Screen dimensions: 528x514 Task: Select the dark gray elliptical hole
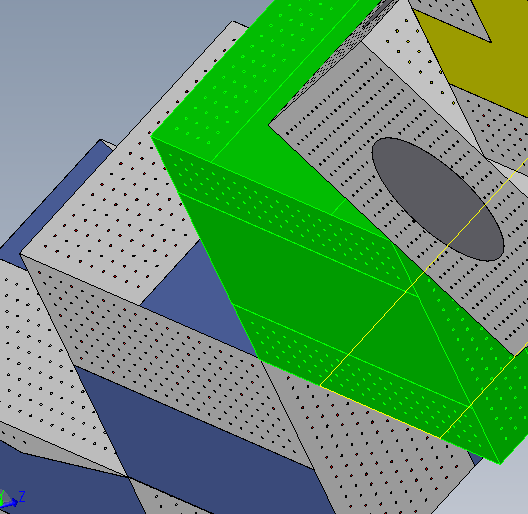click(437, 199)
